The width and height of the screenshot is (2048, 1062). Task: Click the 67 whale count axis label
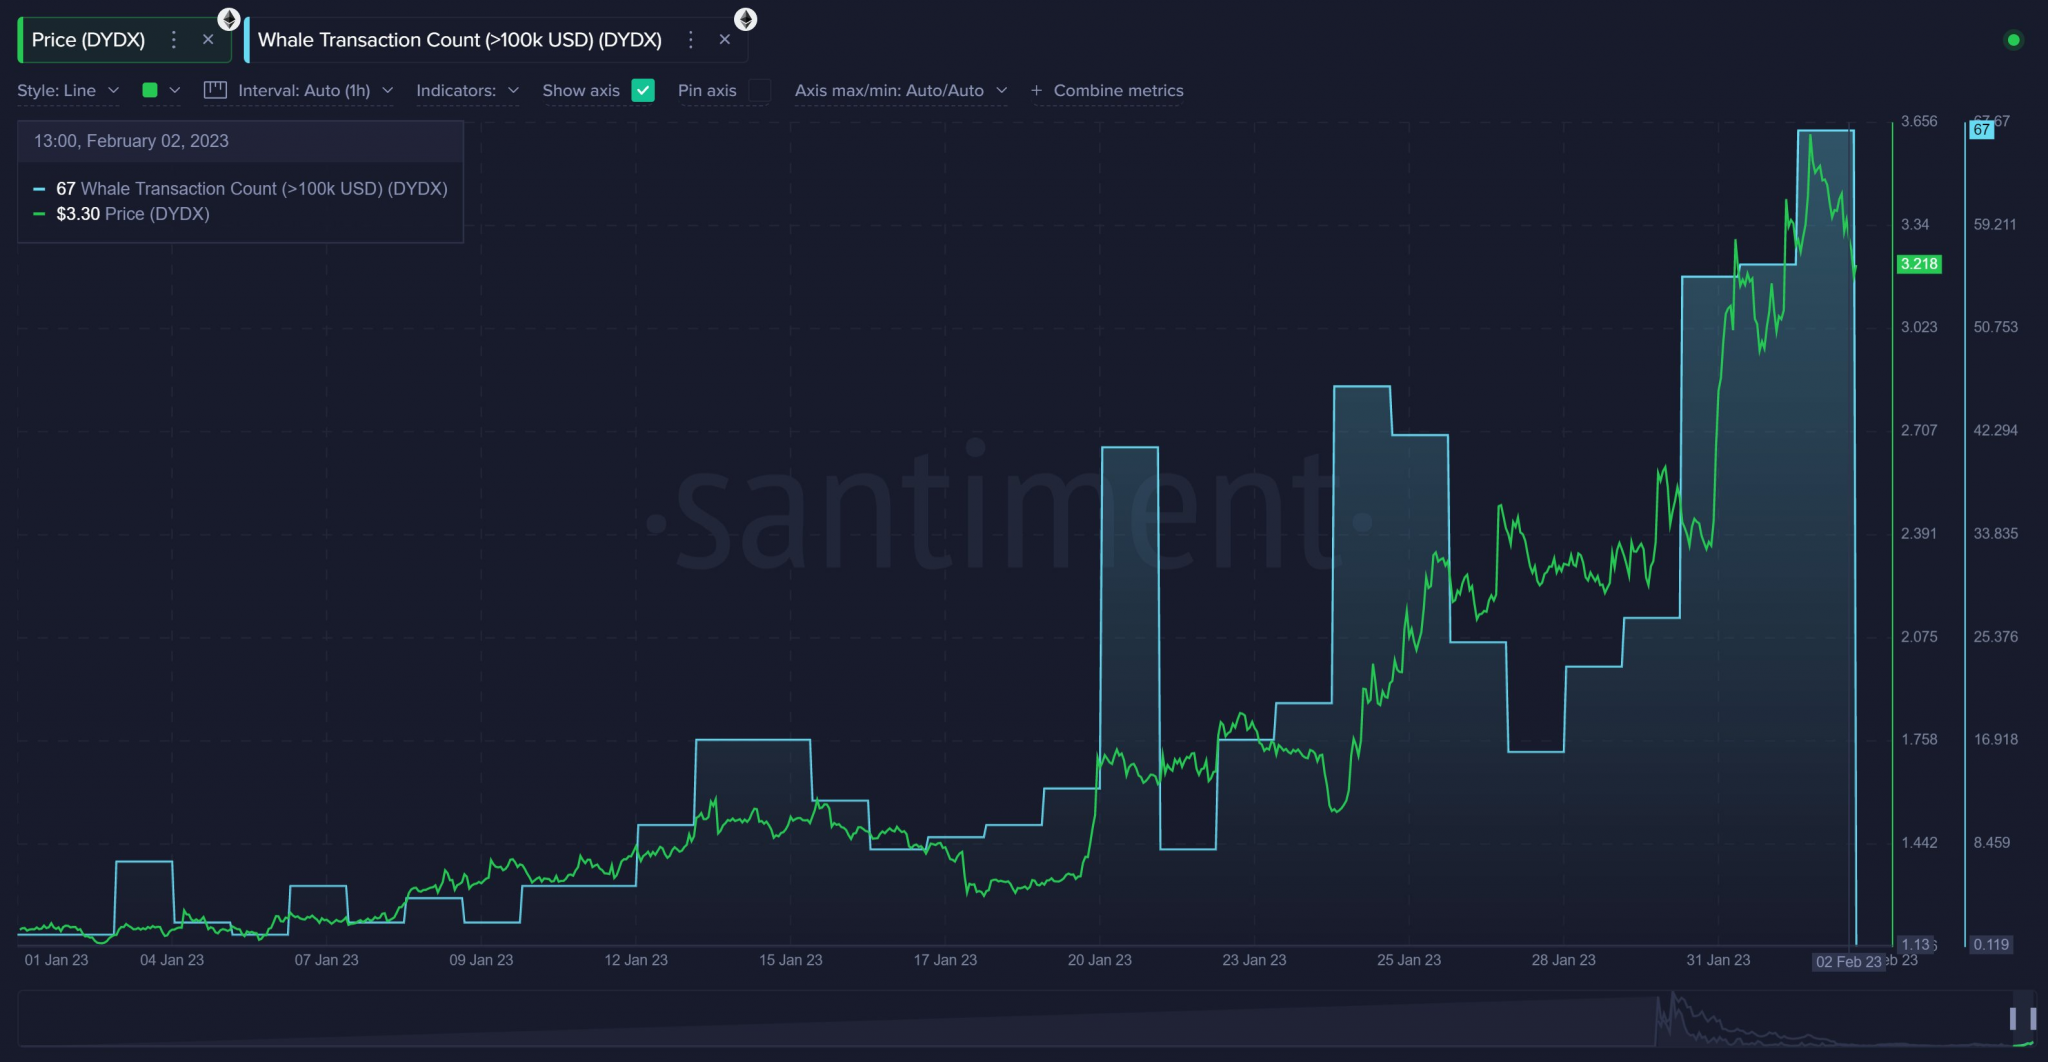tap(1981, 130)
